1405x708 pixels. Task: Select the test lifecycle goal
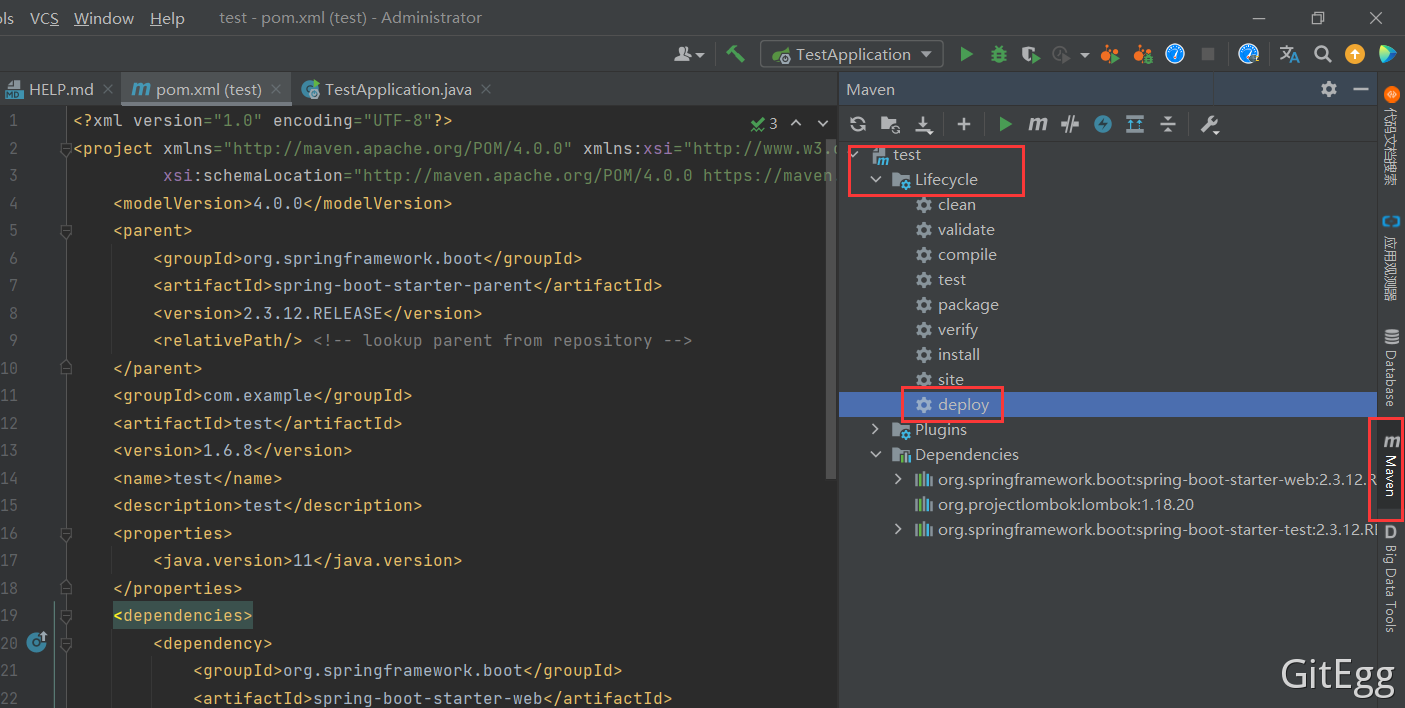coord(941,279)
